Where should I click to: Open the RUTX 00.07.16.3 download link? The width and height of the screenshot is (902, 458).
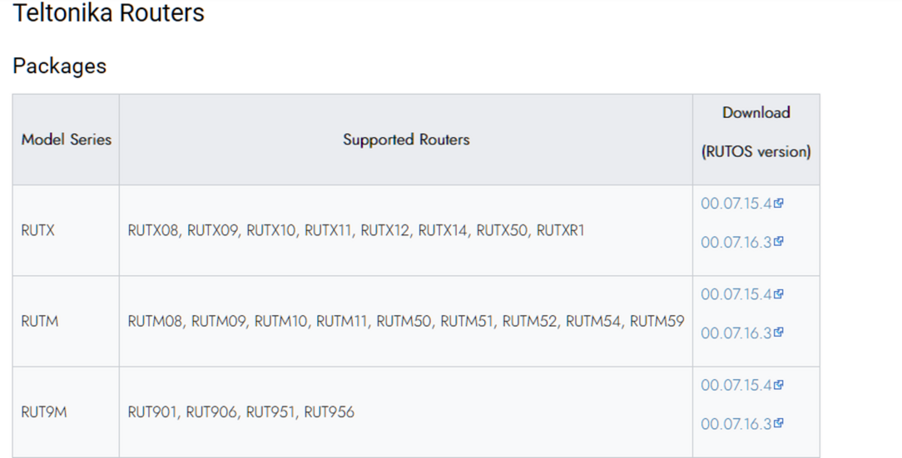pos(736,242)
